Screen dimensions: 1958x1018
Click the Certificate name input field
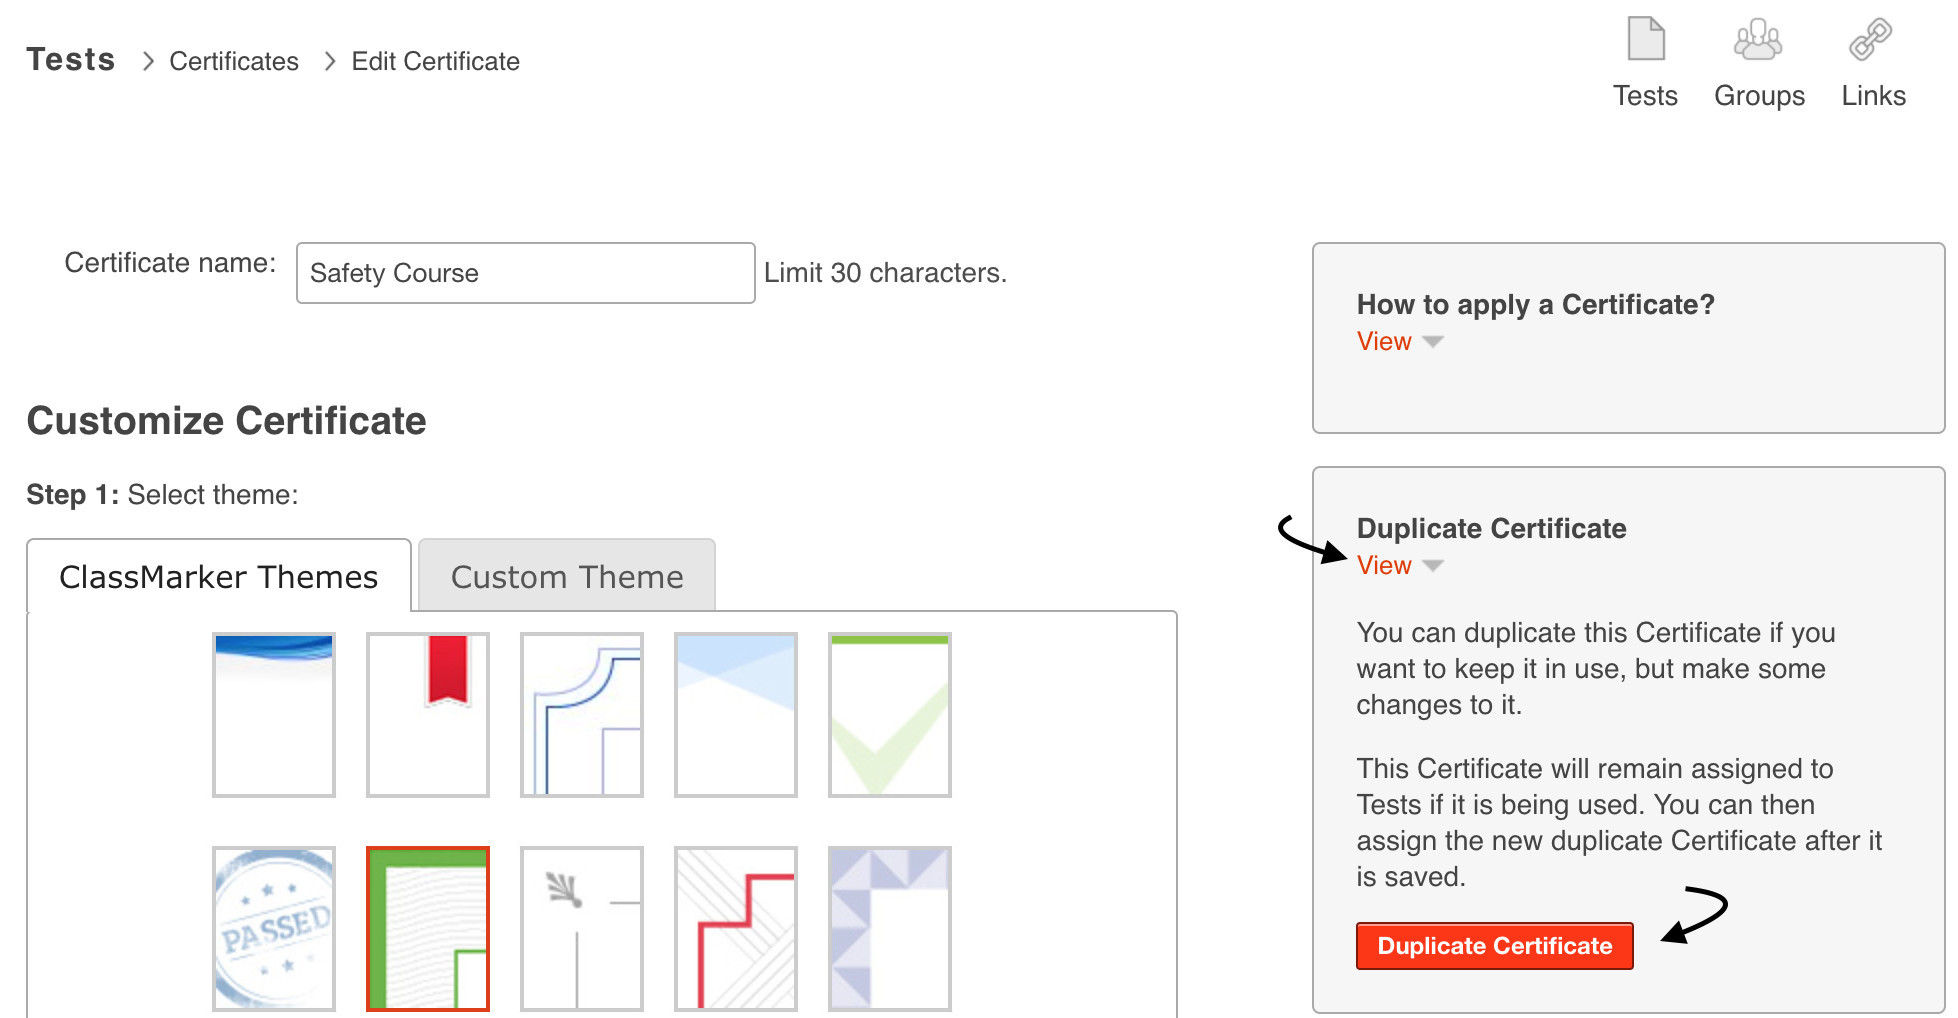525,273
